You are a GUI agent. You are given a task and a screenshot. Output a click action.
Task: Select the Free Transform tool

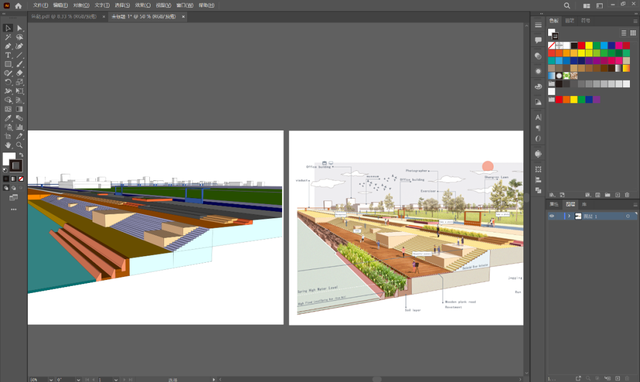click(19, 91)
